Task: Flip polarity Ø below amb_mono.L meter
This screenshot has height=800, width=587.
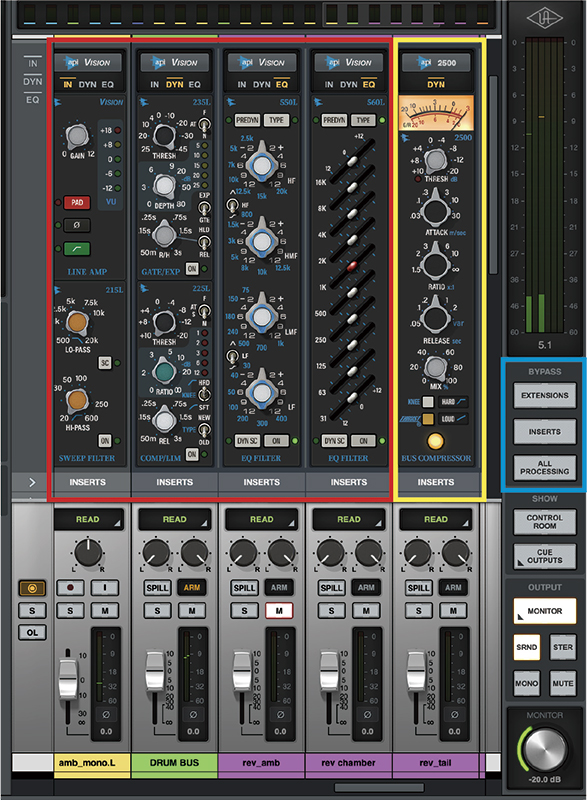Action: coord(106,715)
